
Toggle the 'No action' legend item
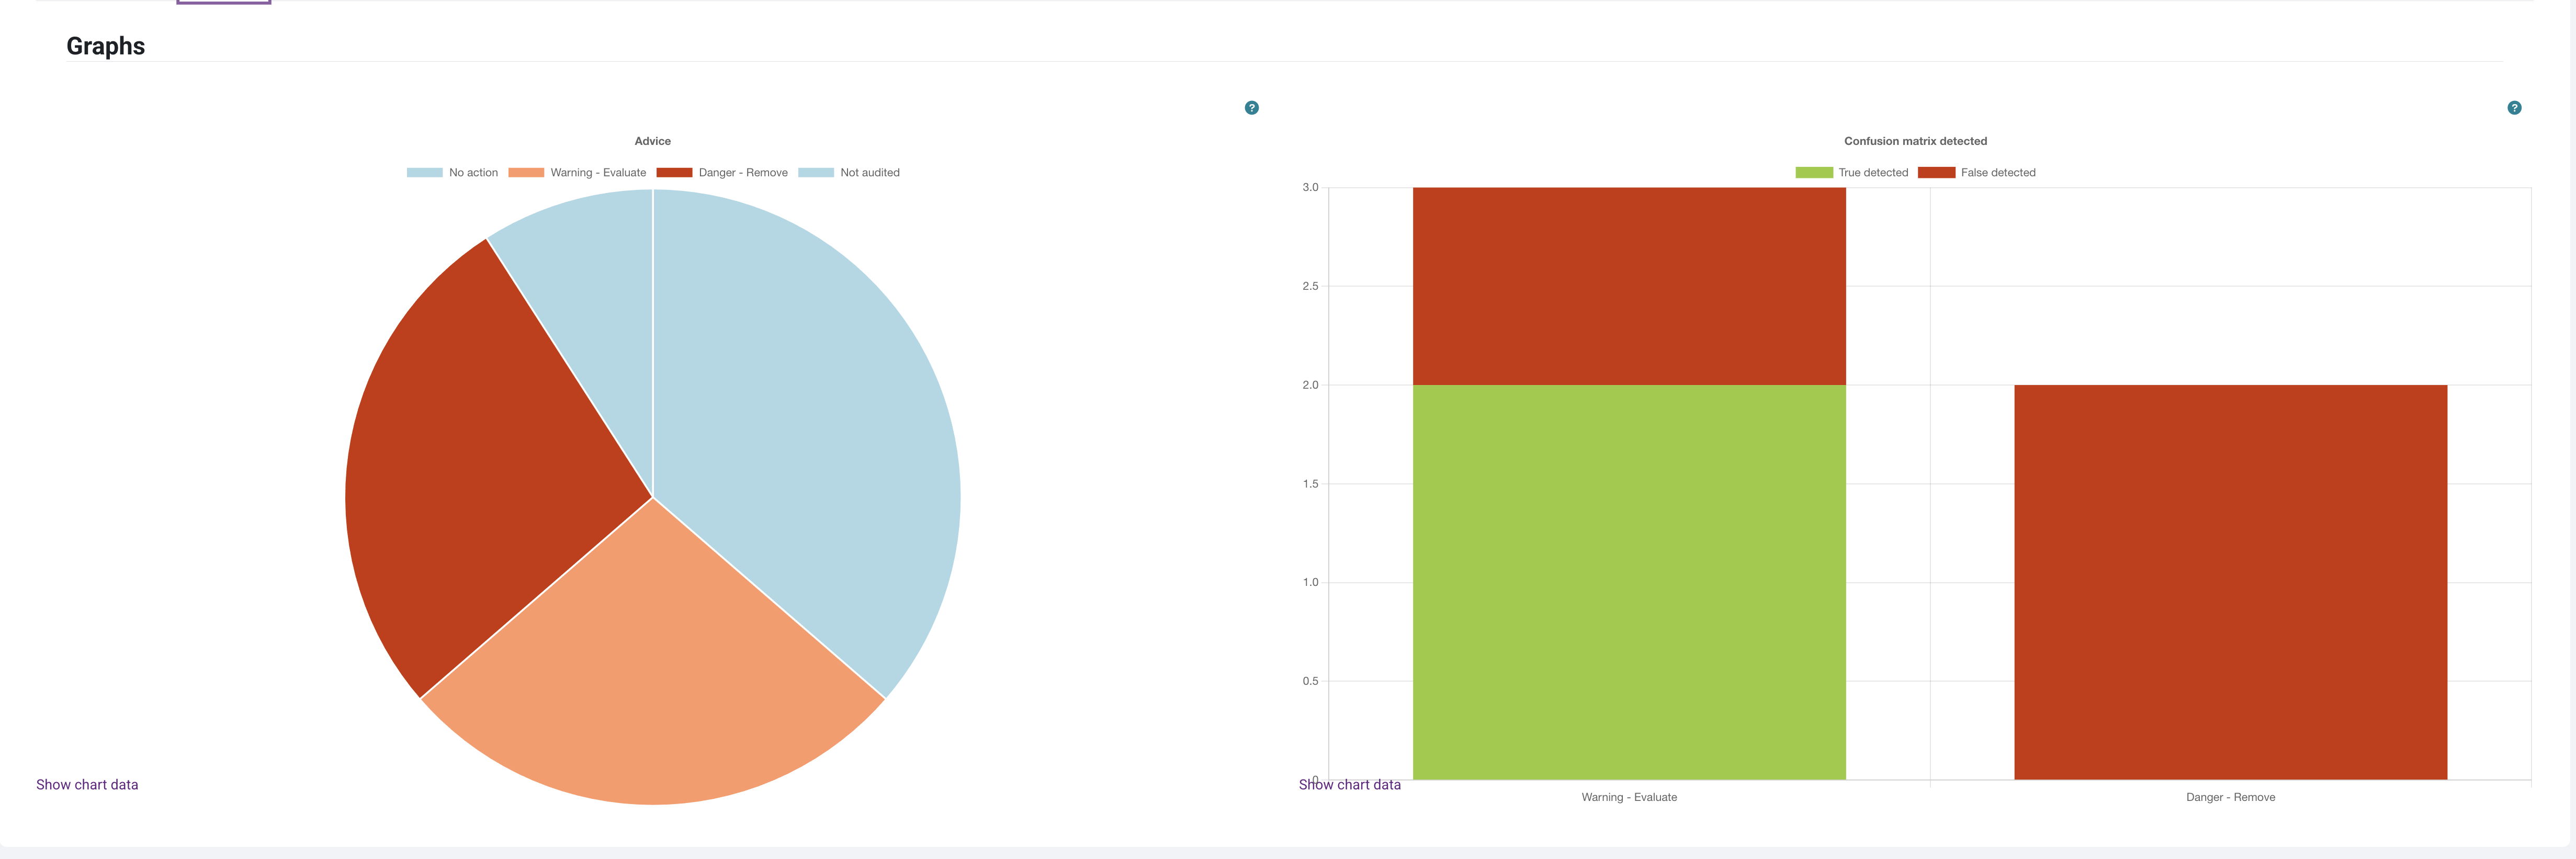point(452,173)
